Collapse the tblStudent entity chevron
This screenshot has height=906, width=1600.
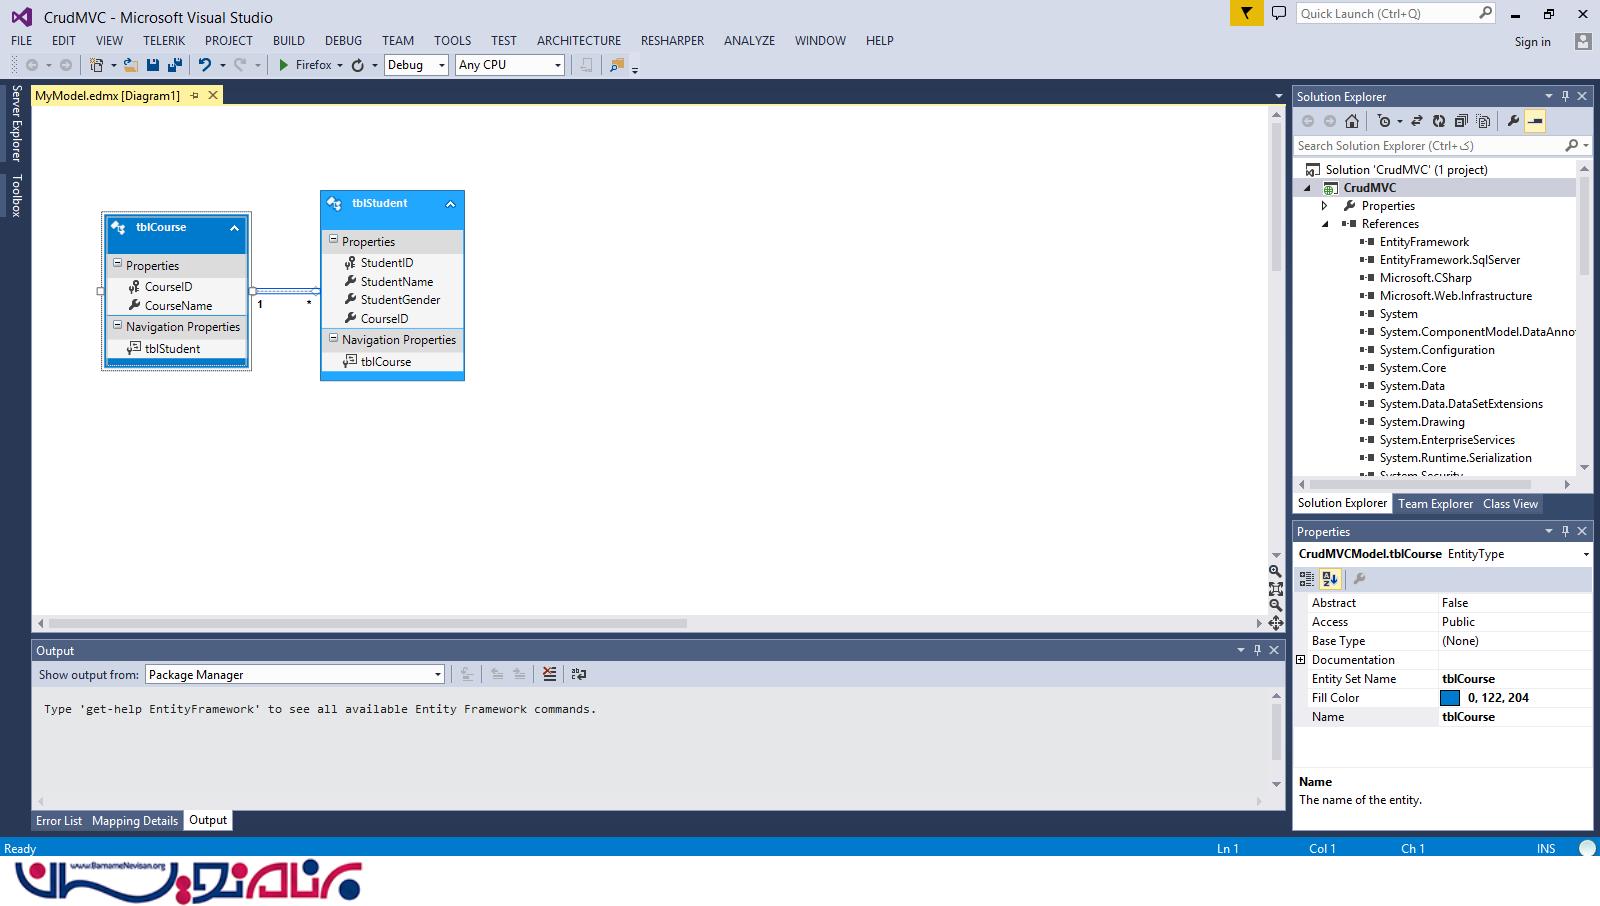[450, 204]
